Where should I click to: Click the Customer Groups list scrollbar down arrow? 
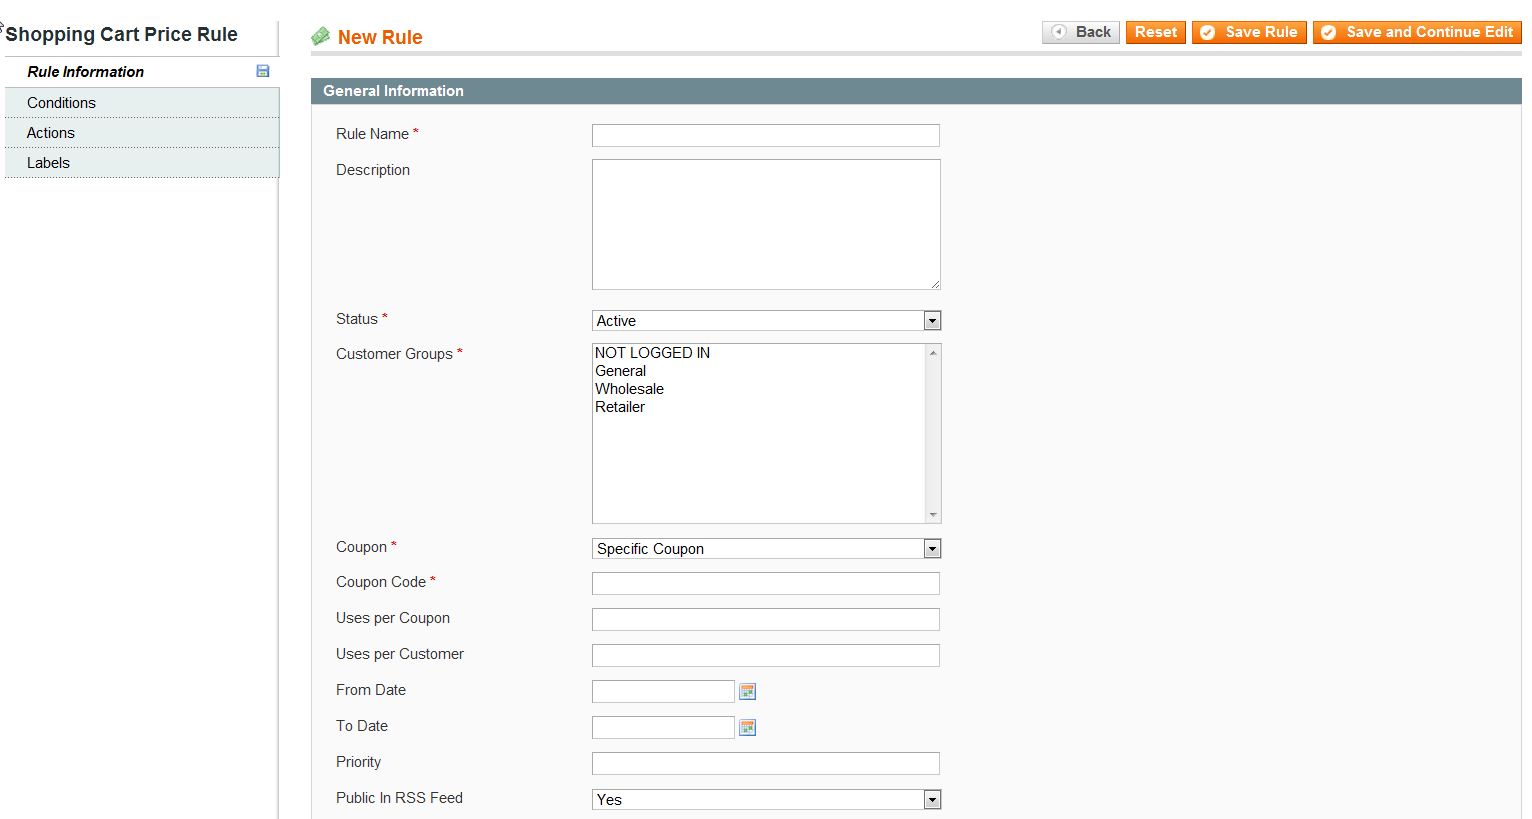point(933,515)
